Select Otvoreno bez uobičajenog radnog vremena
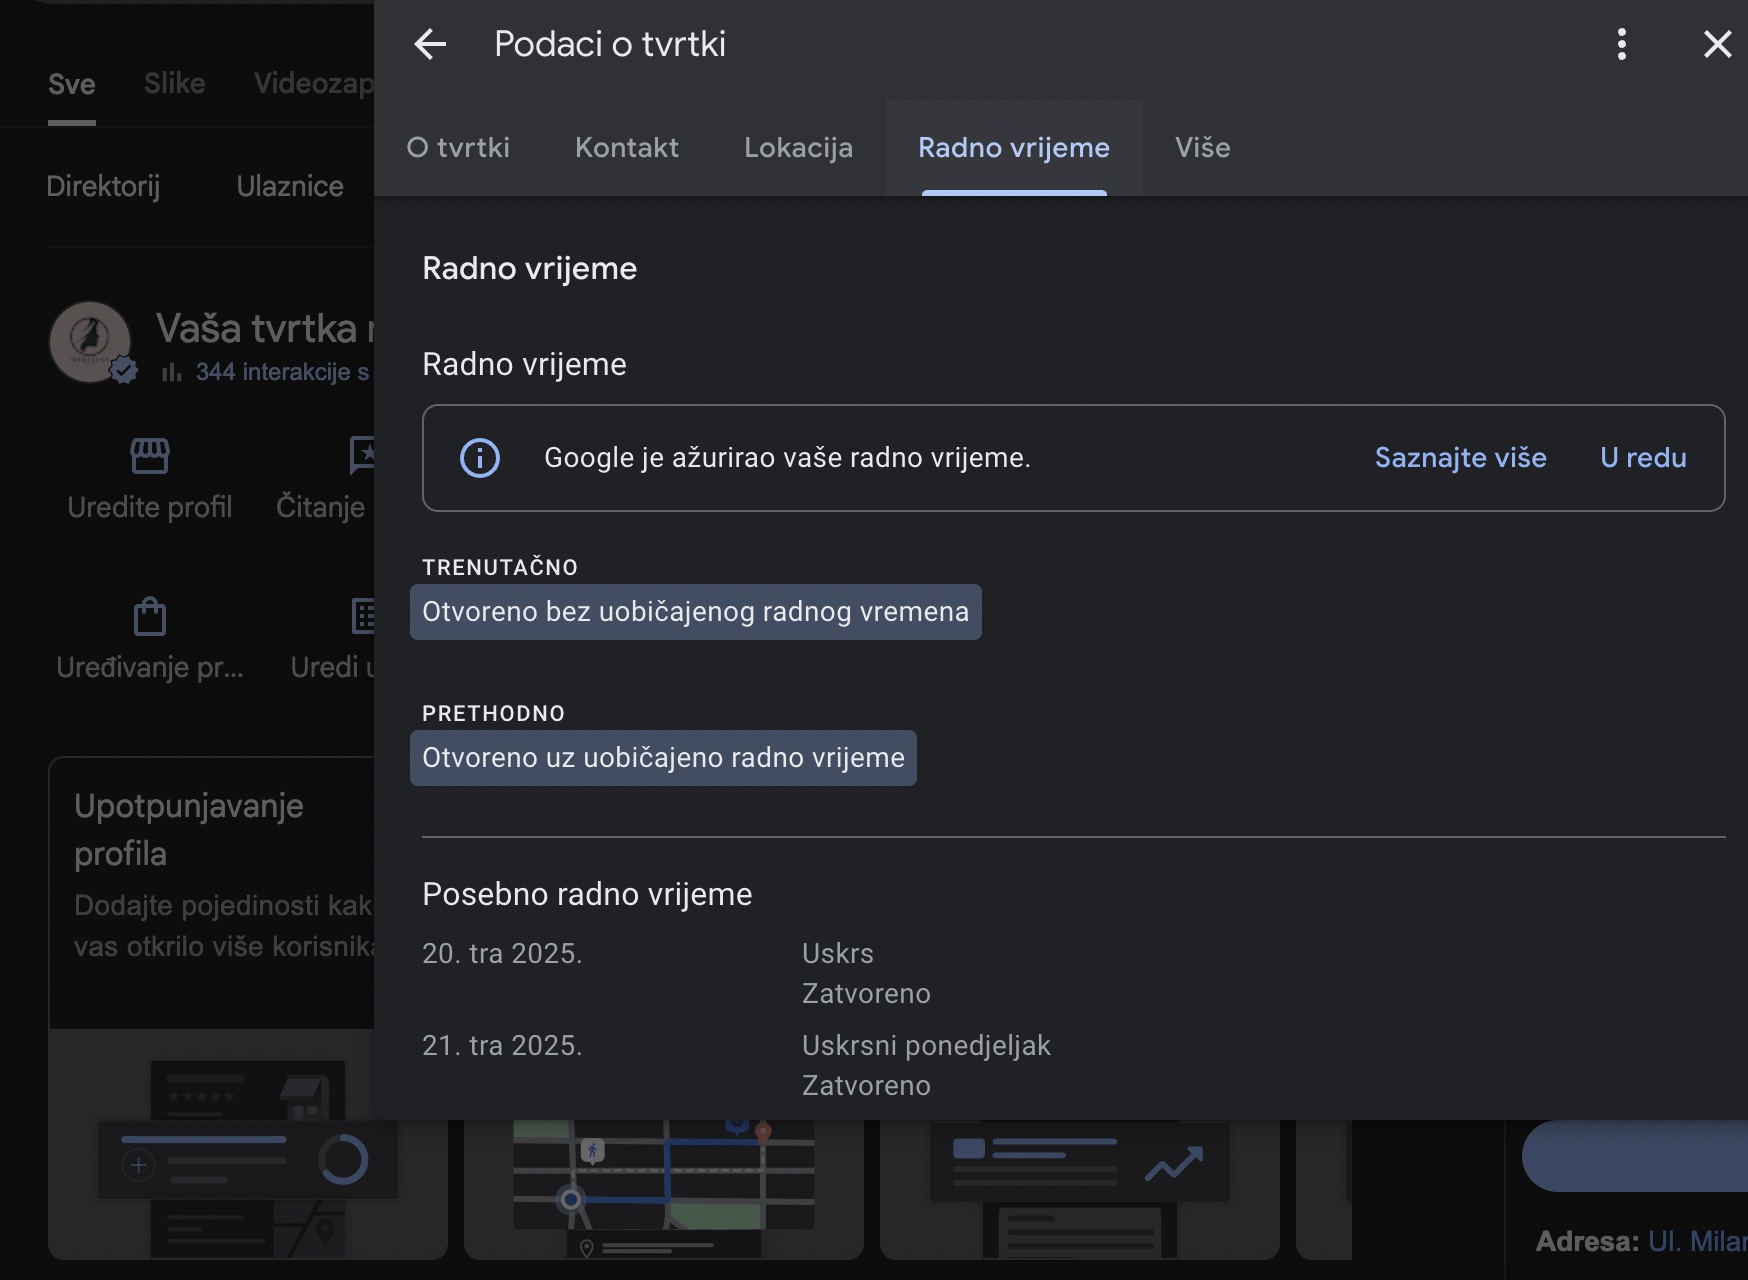Screen dimensions: 1748x1280 point(695,612)
